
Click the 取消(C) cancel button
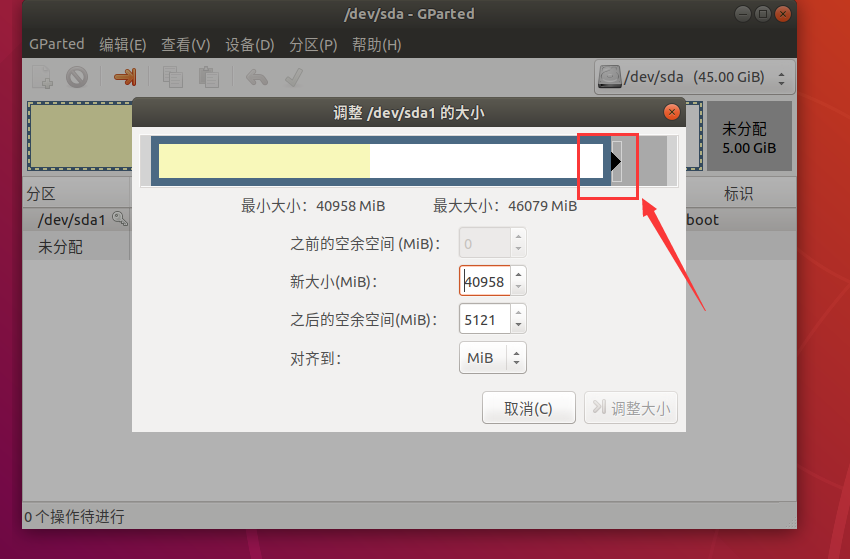[529, 408]
